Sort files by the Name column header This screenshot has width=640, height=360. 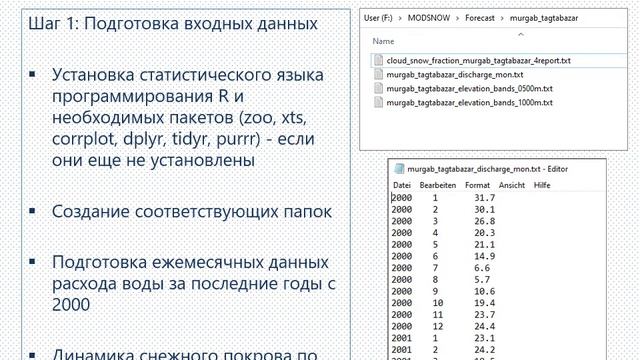pyautogui.click(x=383, y=41)
